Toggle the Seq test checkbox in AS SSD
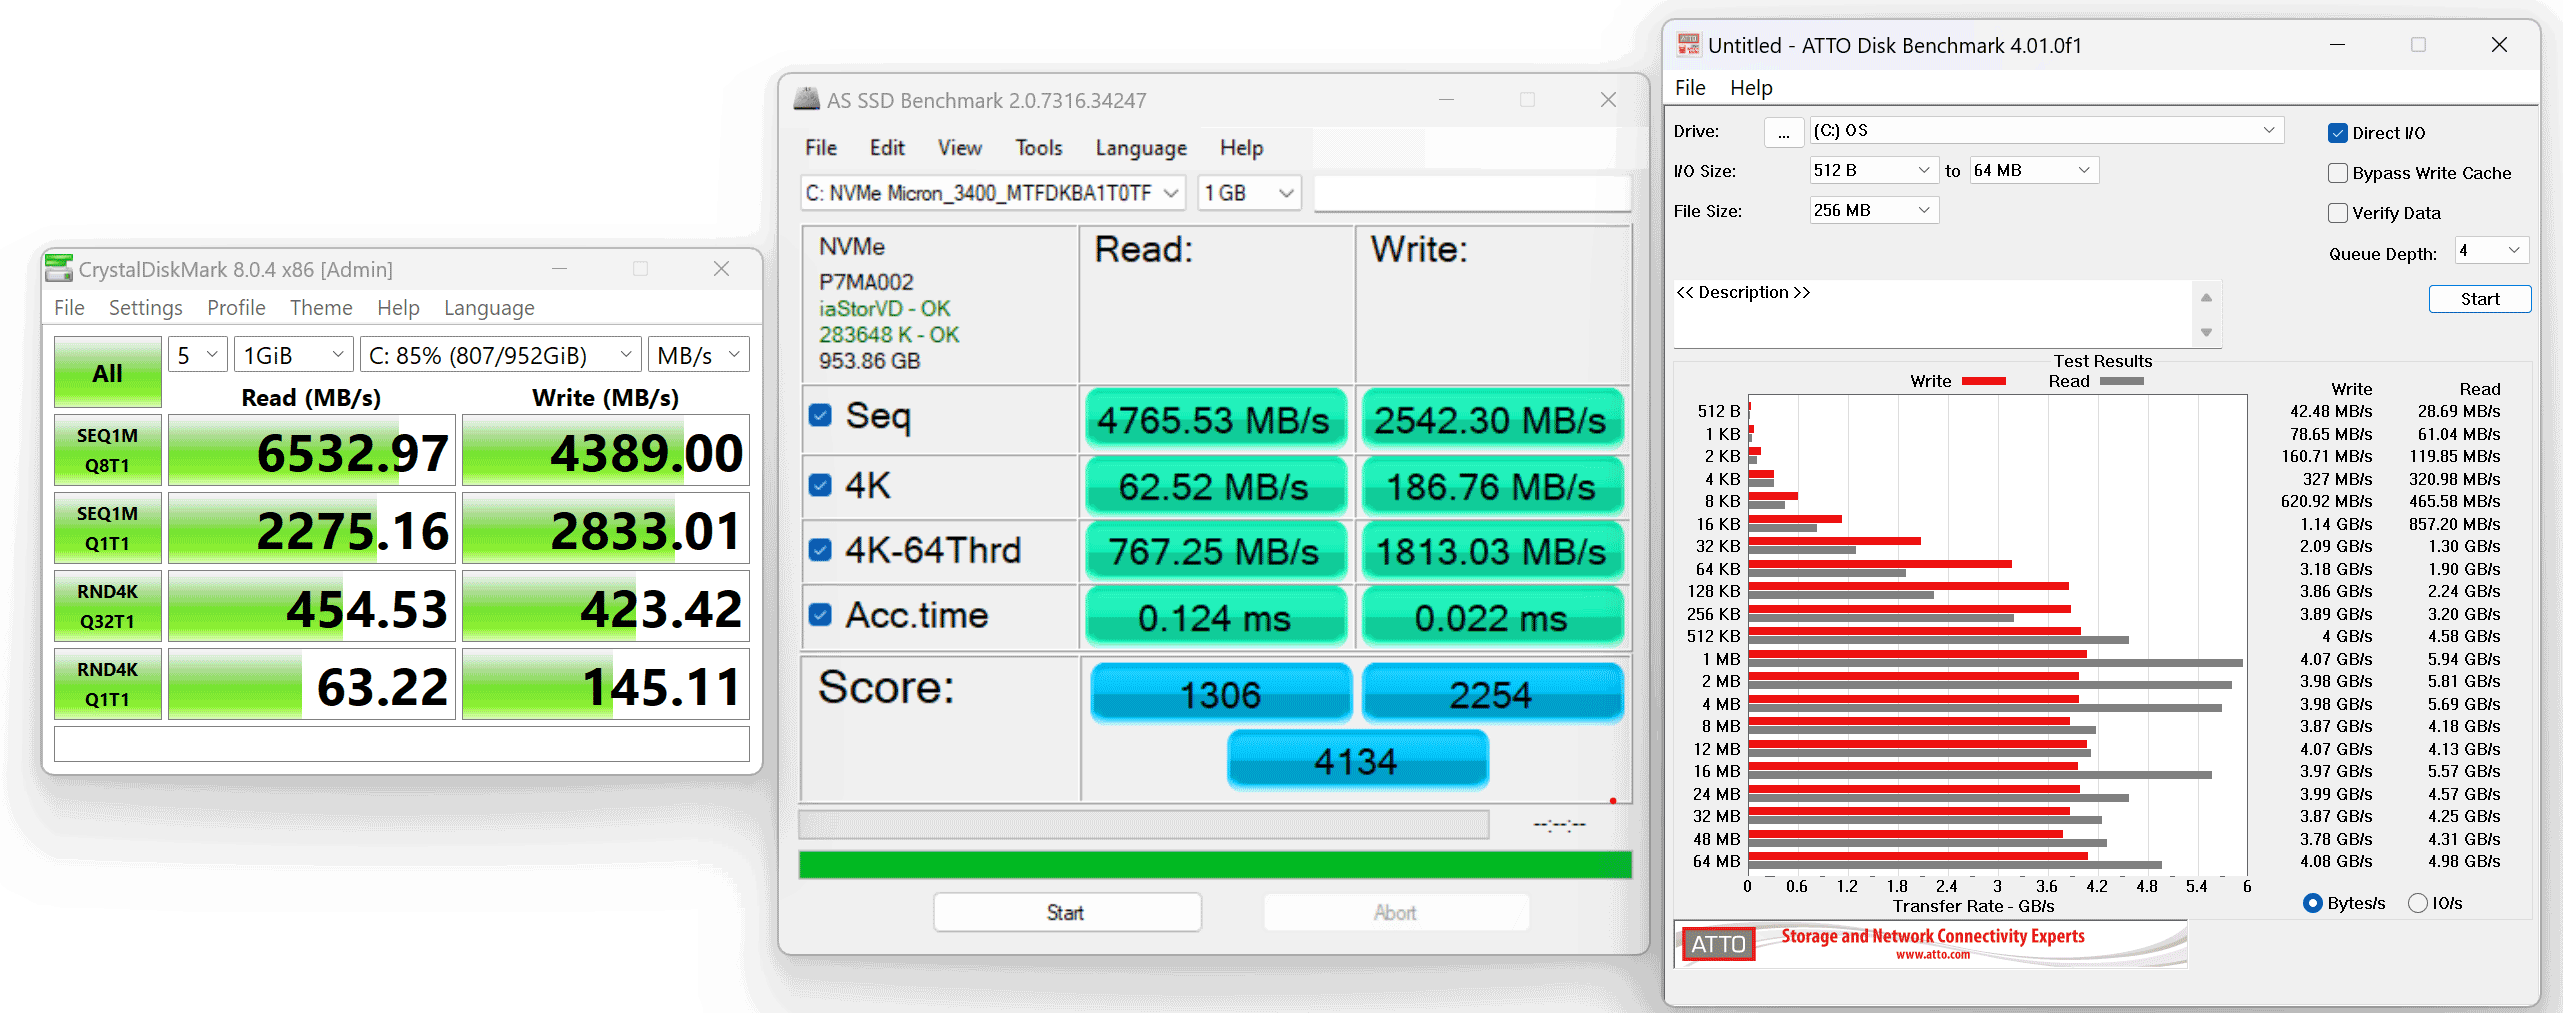 coord(820,415)
